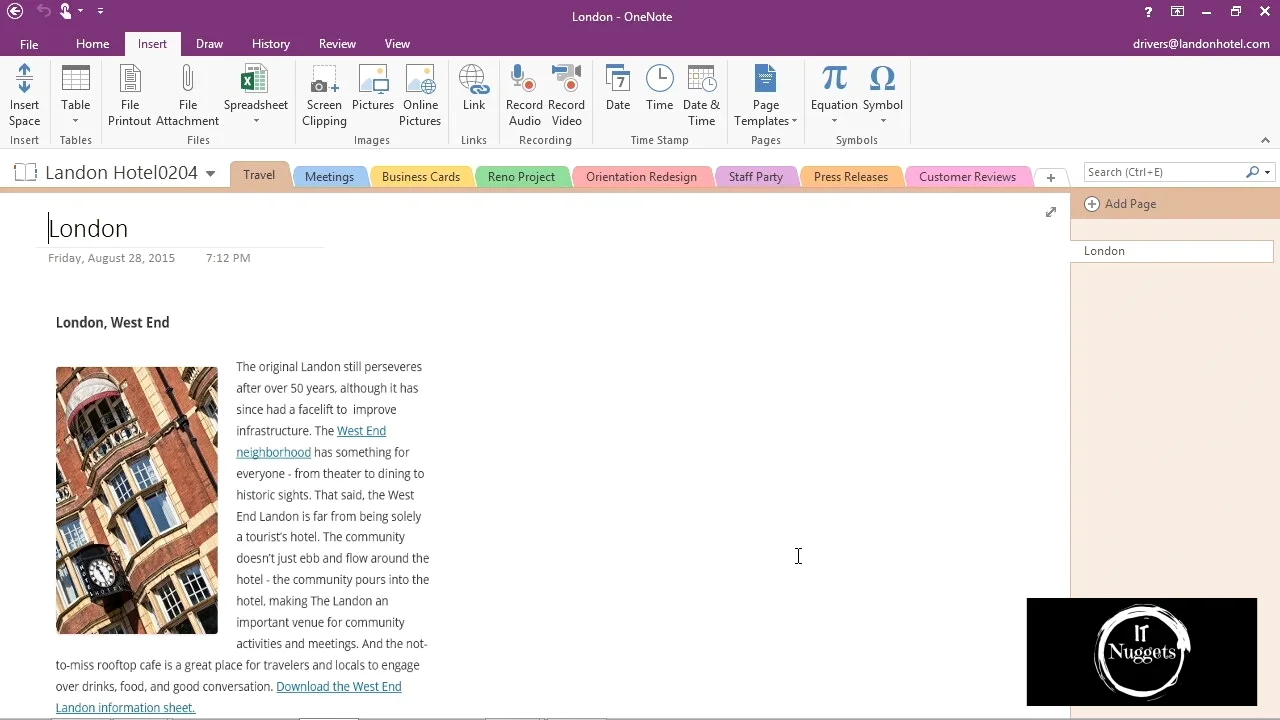Customize Quick Access Toolbar dropdown

[x=101, y=12]
